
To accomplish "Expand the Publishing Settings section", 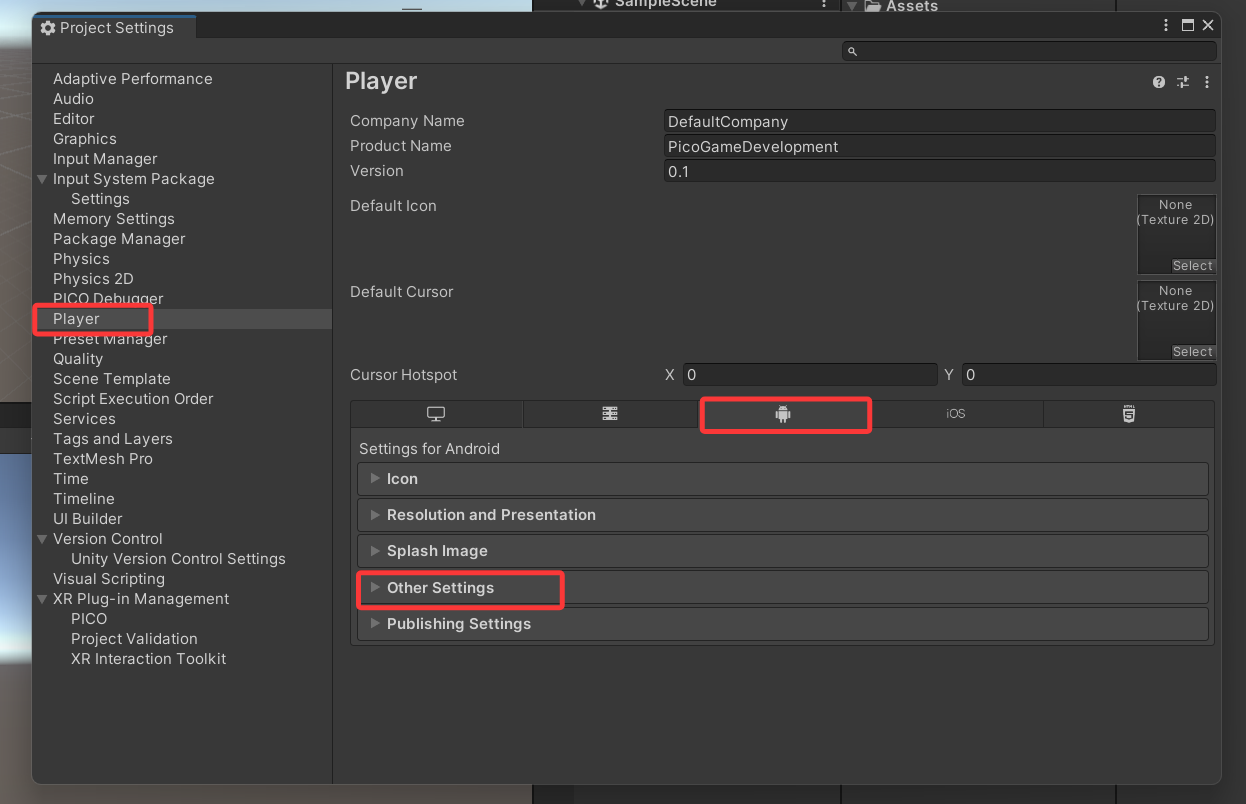I will pos(783,624).
